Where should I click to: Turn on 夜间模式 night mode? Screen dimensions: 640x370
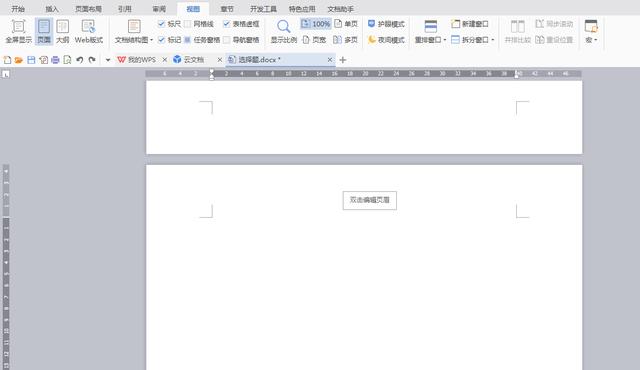point(386,40)
